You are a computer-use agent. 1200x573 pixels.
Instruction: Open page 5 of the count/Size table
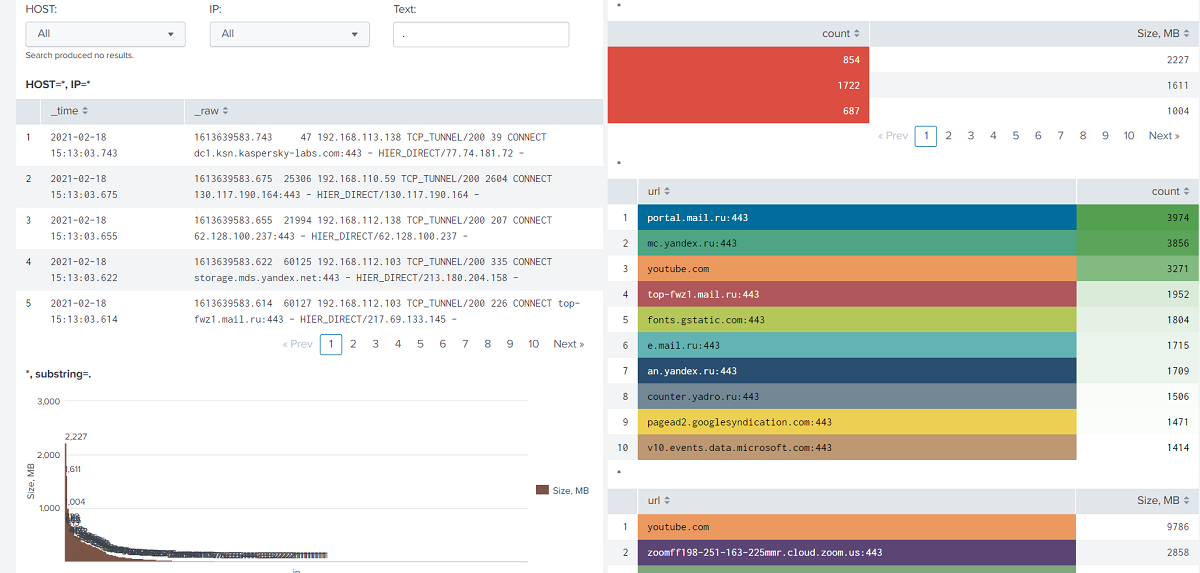click(1015, 136)
